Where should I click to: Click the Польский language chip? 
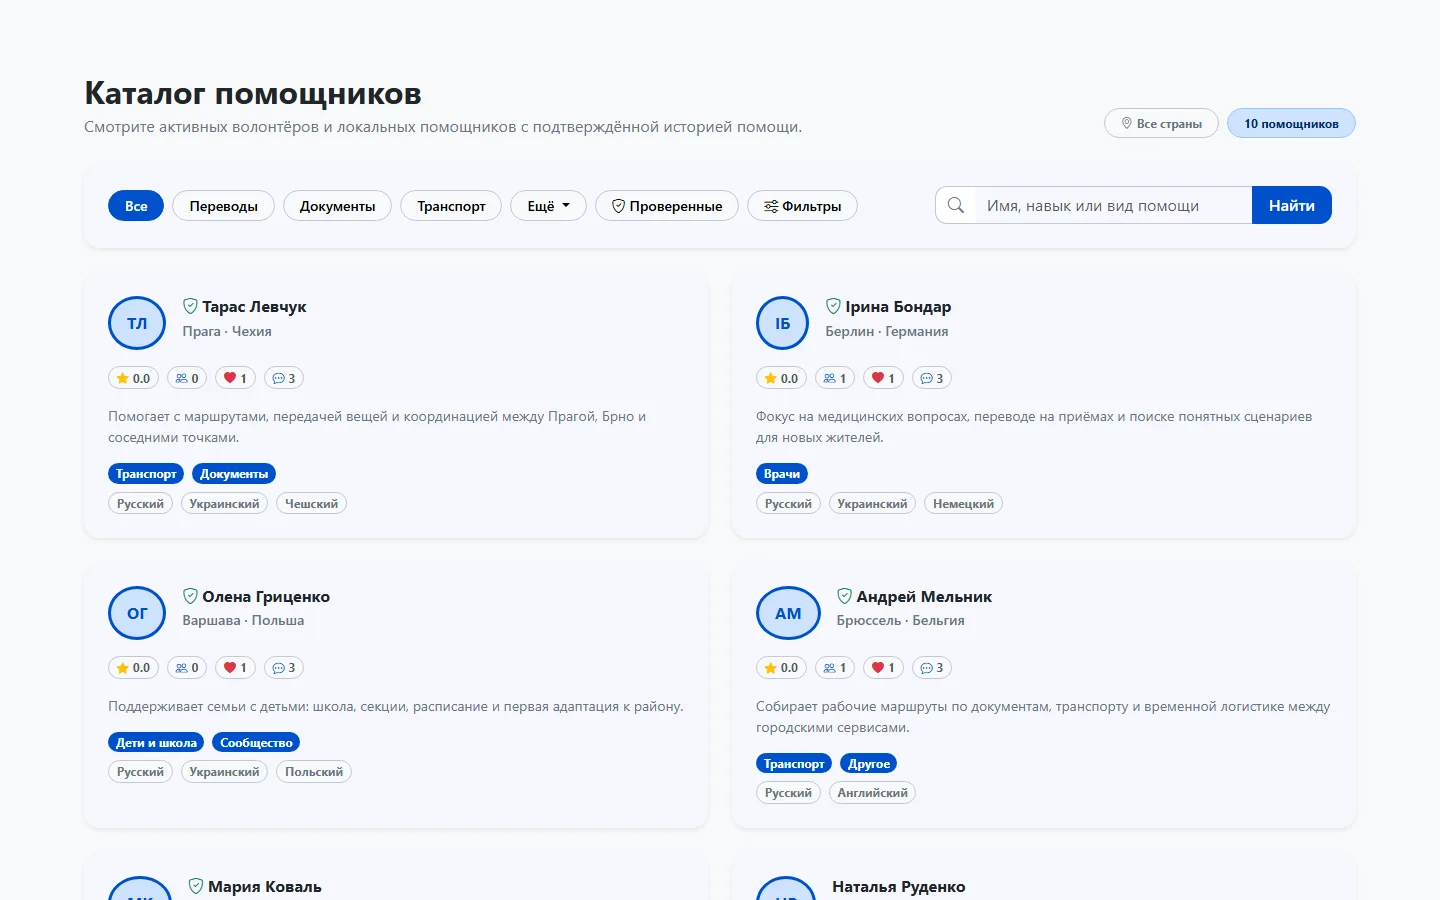[x=314, y=771]
